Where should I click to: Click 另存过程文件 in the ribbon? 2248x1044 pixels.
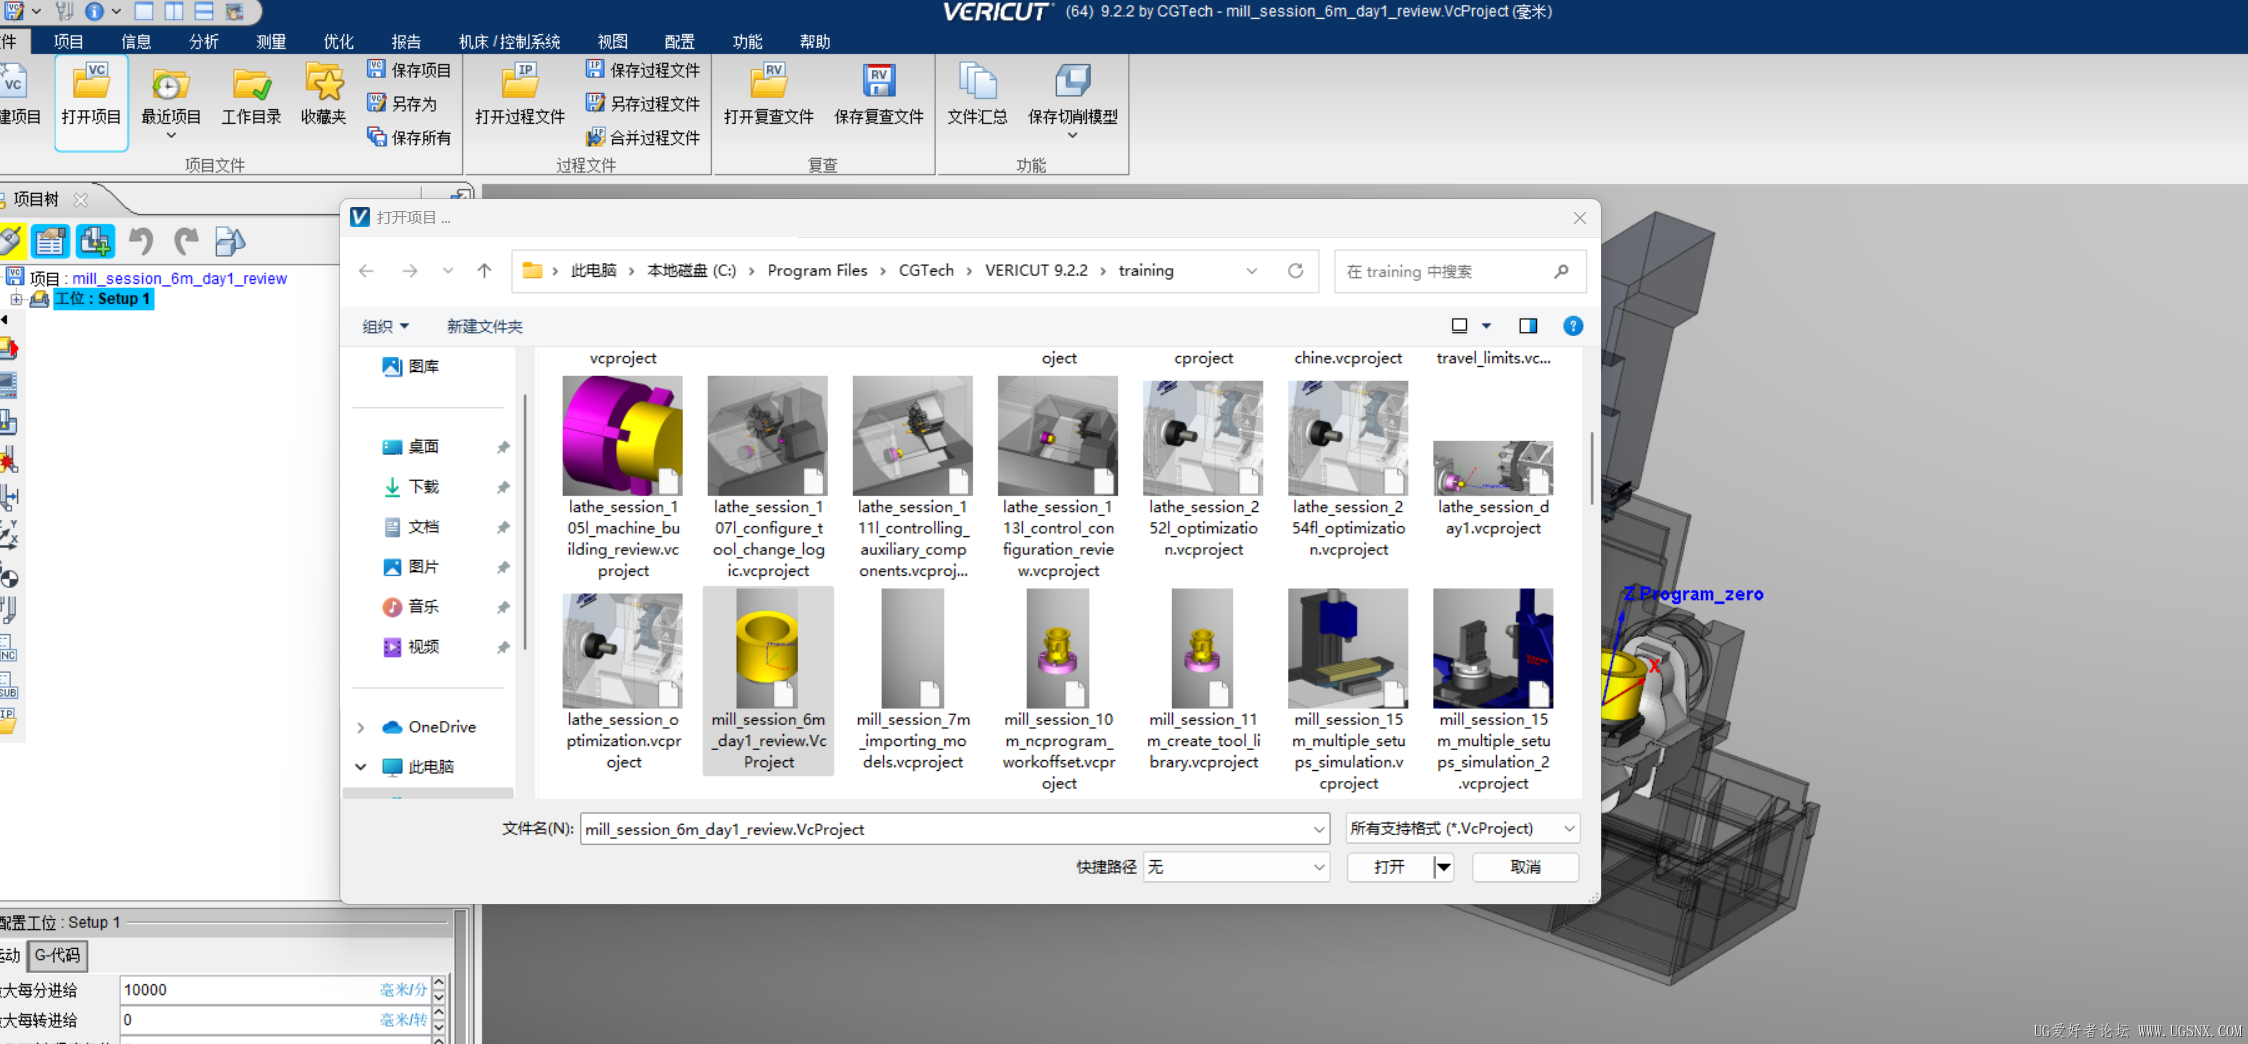pos(643,103)
